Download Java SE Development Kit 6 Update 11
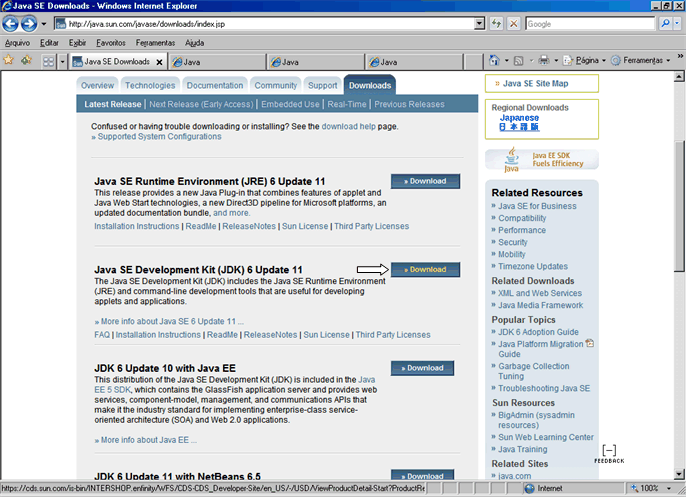This screenshot has width=687, height=498. (425, 269)
